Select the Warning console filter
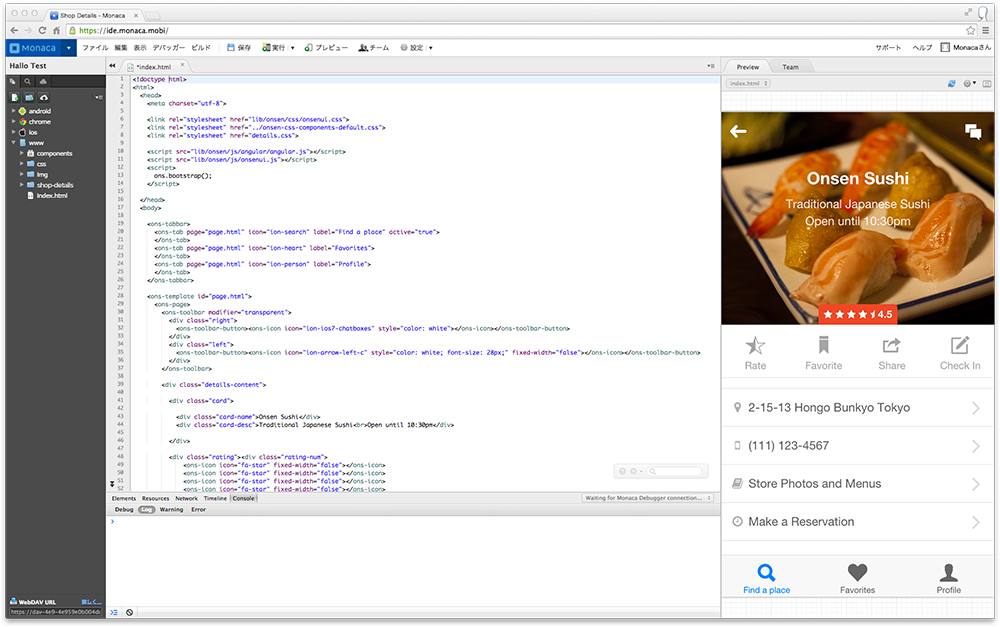The height and width of the screenshot is (627, 1000). (171, 510)
